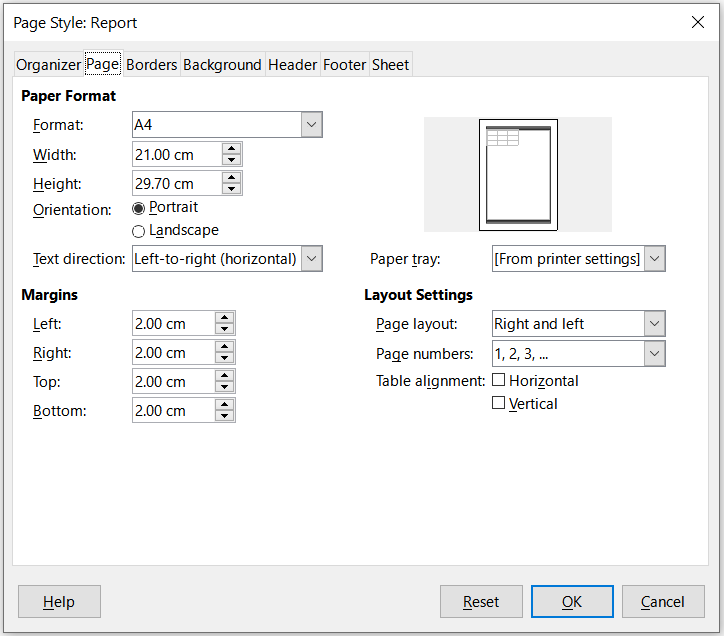Screen dimensions: 724x636
Task: Click the Right margin input field
Action: coord(173,352)
